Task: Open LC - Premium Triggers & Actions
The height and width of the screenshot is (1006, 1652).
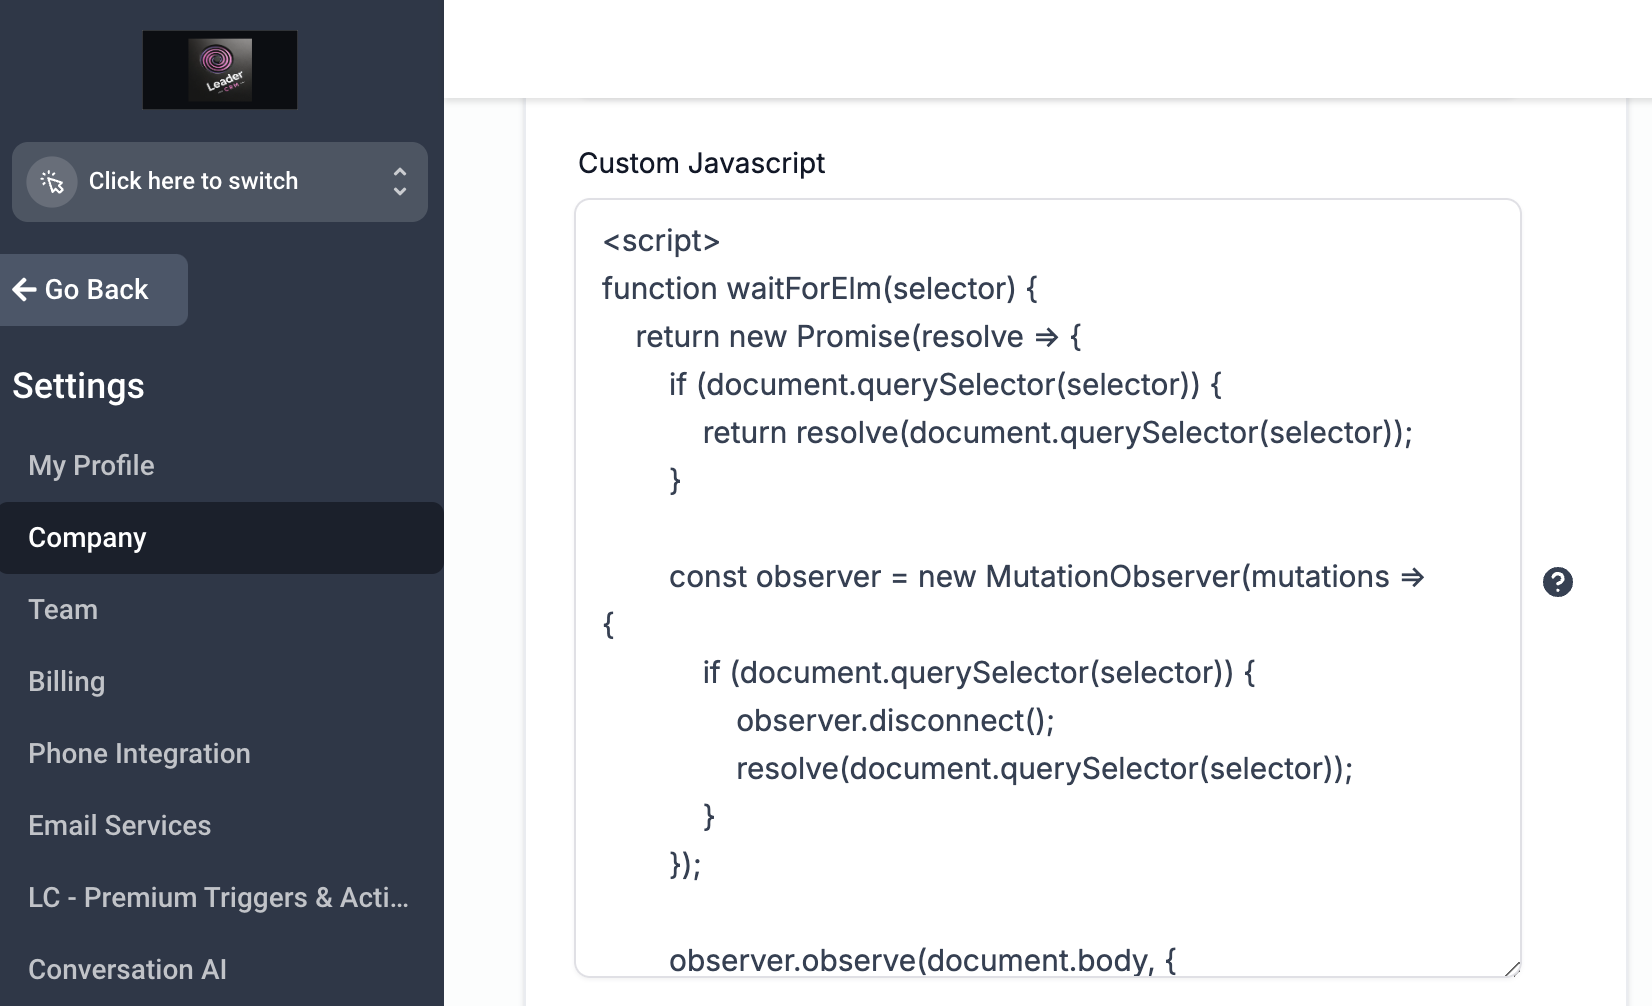Action: tap(218, 898)
